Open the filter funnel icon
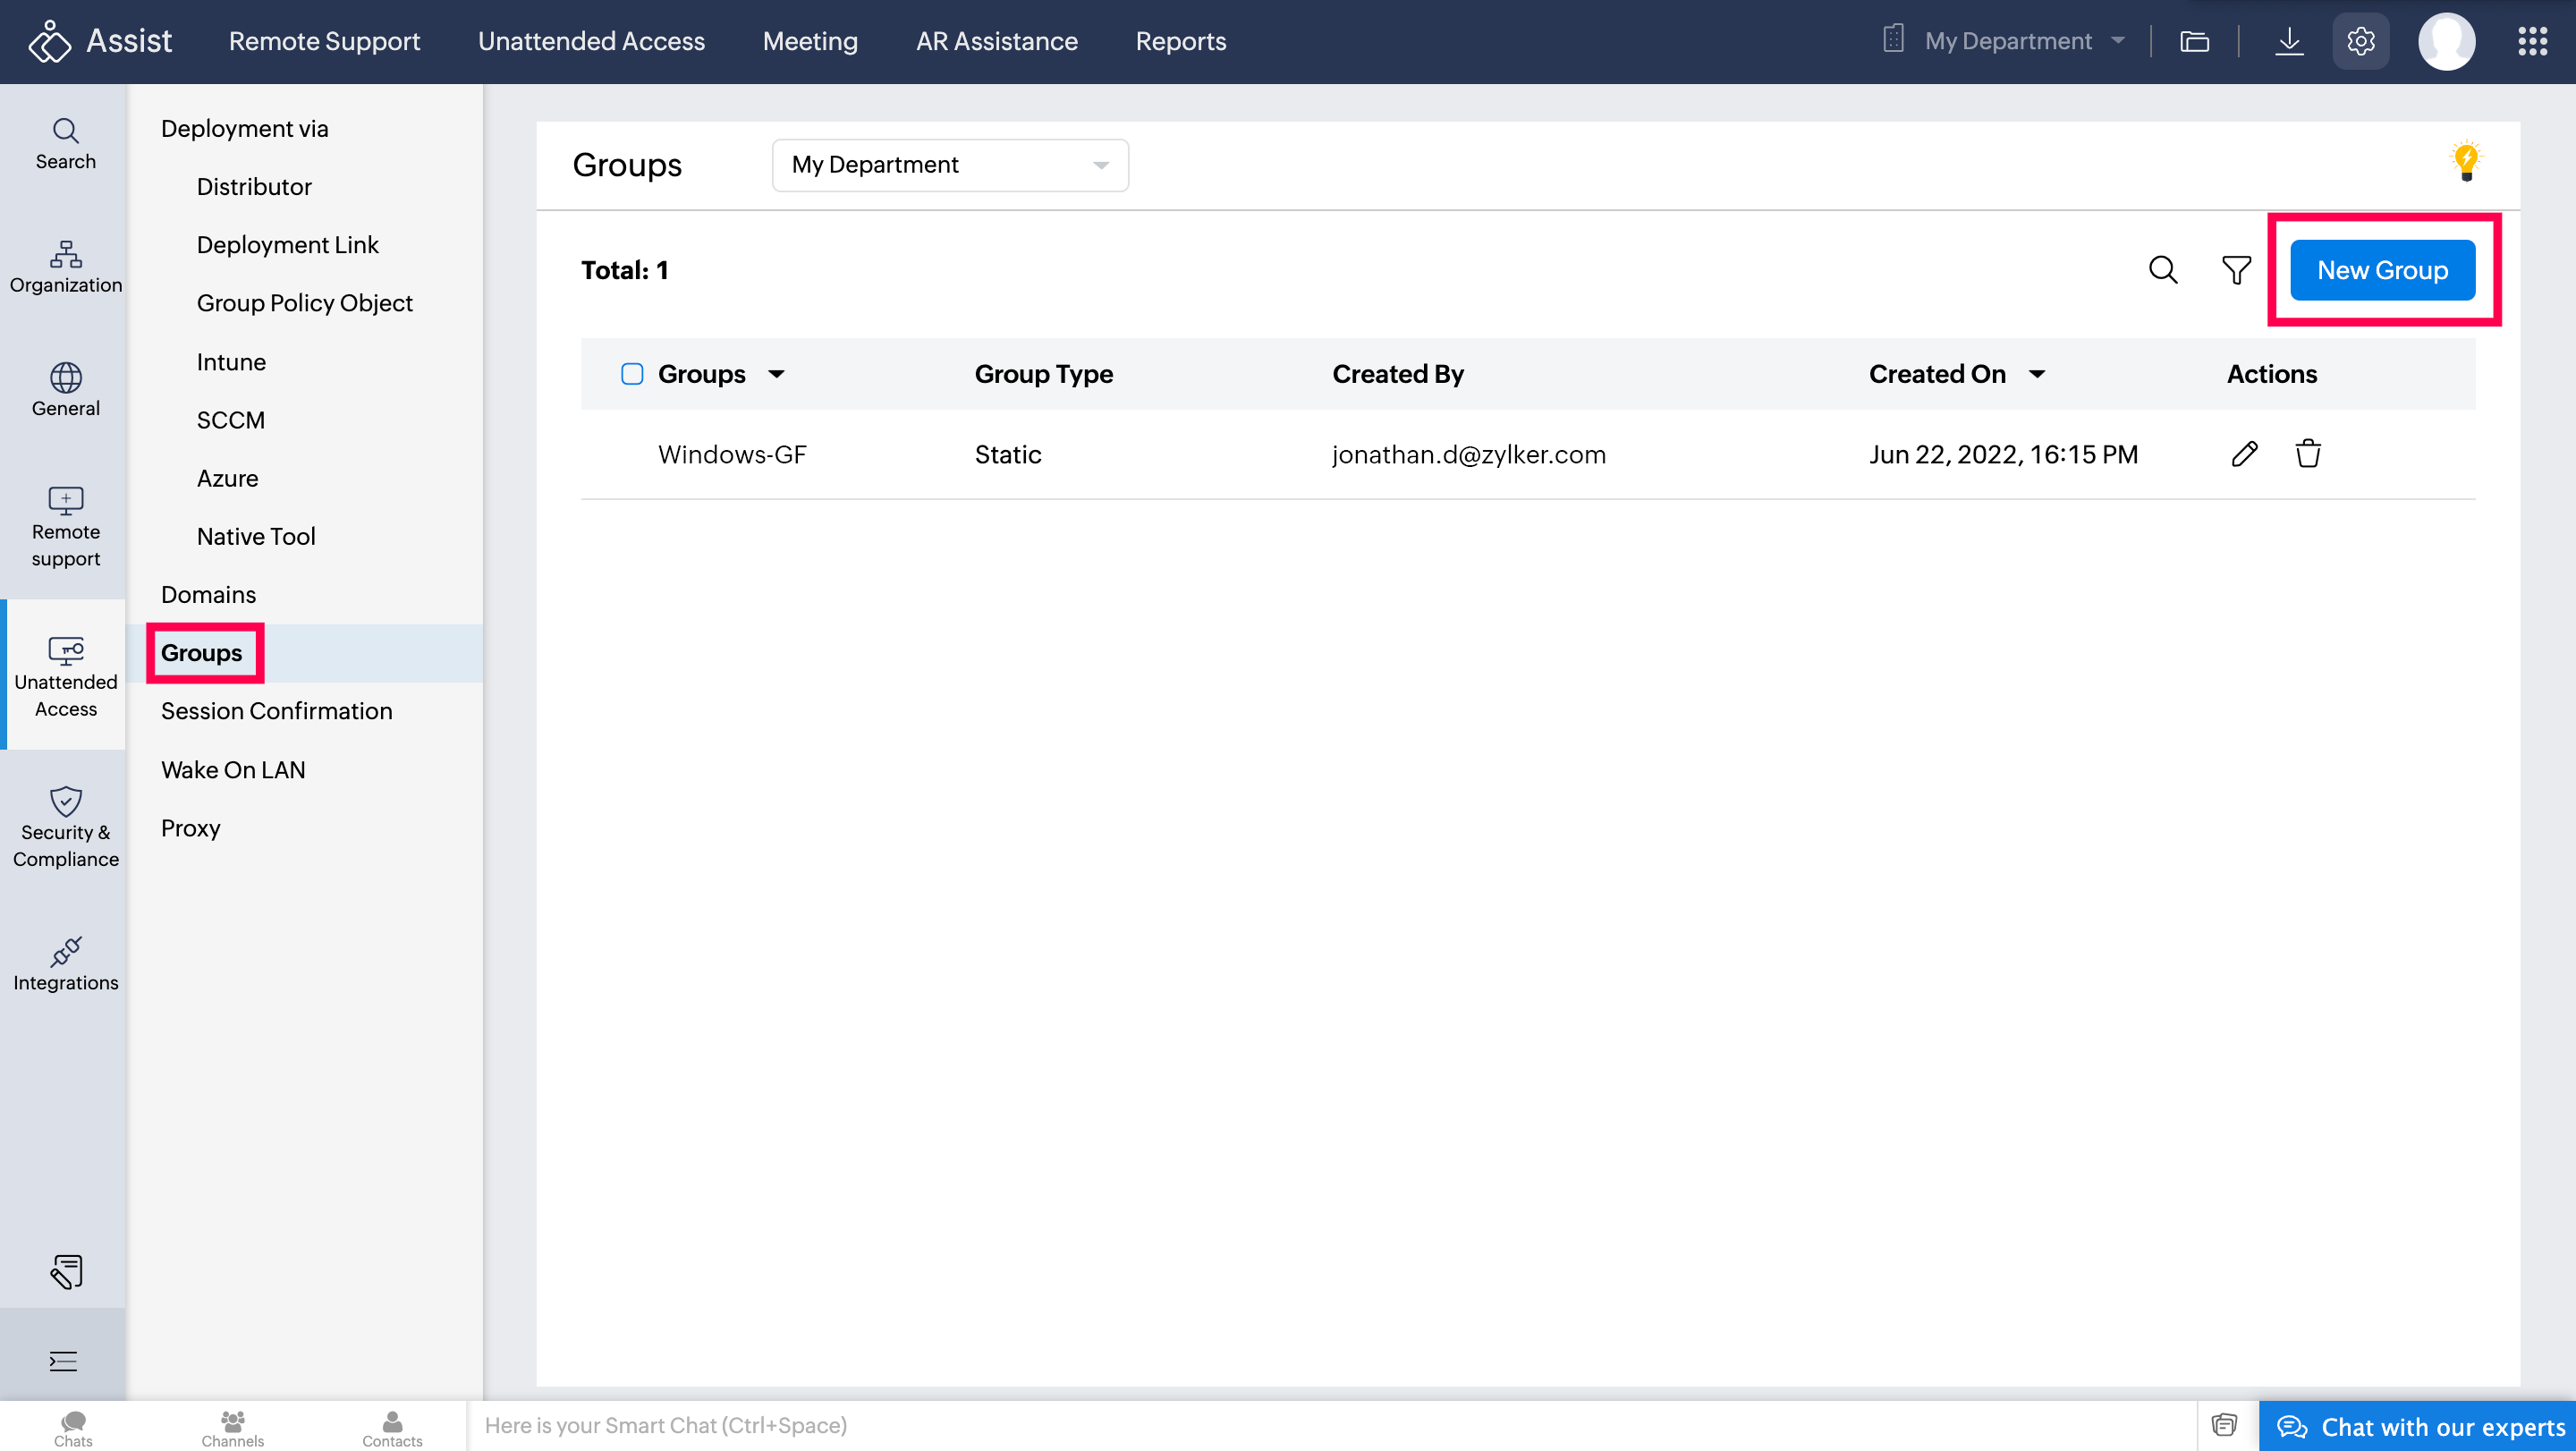Viewport: 2576px width, 1451px height. point(2236,270)
